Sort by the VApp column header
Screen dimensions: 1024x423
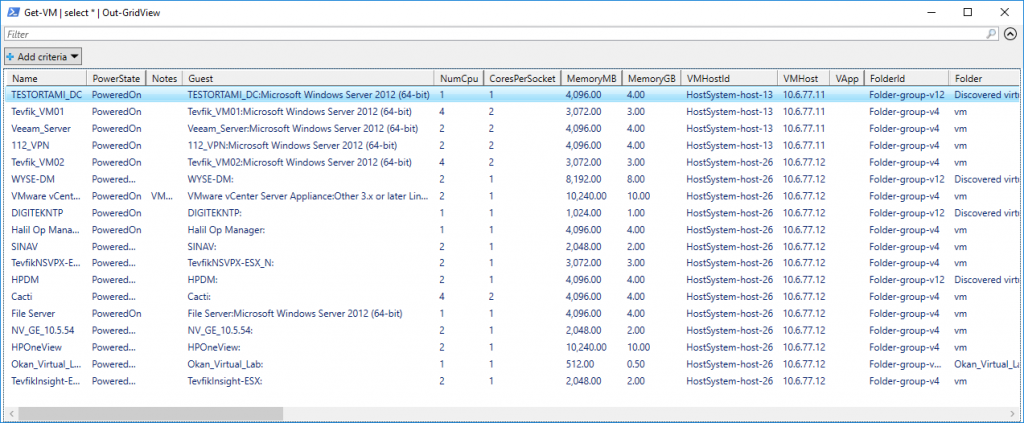(847, 78)
